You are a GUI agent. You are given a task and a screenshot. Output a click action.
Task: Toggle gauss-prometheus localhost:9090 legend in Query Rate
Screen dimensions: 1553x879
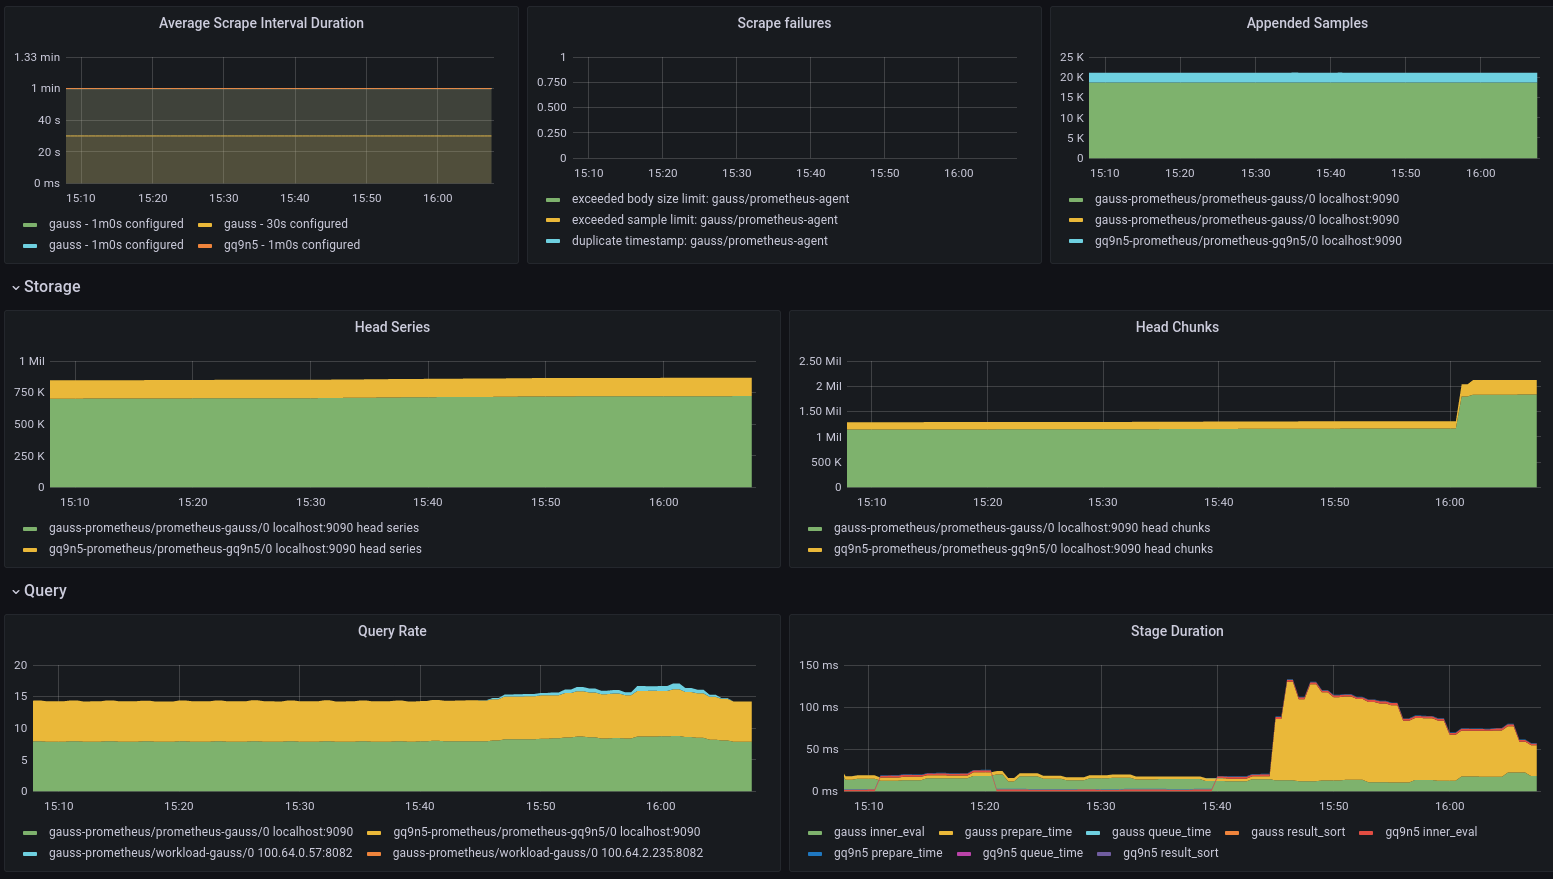[x=201, y=832]
